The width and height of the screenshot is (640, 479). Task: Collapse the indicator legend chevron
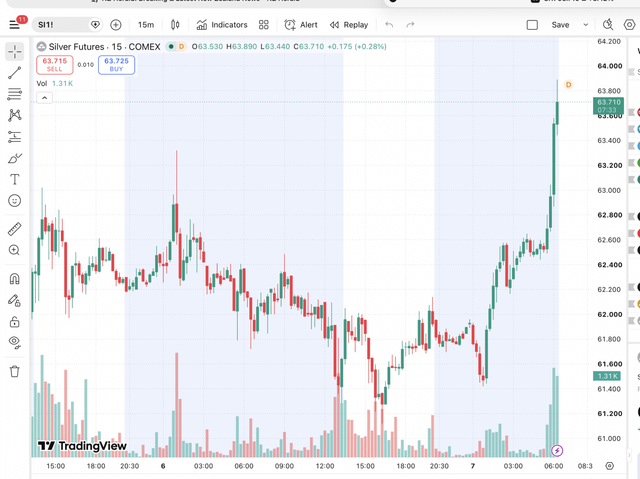tap(44, 98)
